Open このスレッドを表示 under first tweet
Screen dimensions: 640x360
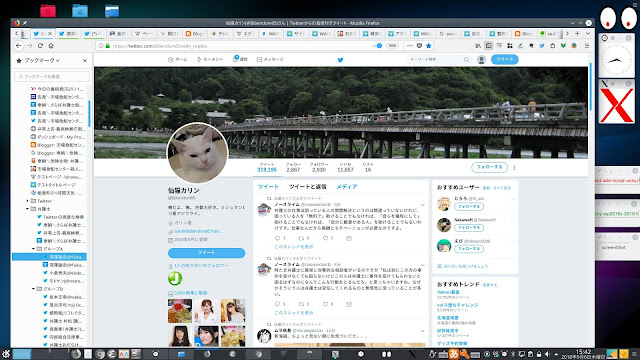point(293,247)
